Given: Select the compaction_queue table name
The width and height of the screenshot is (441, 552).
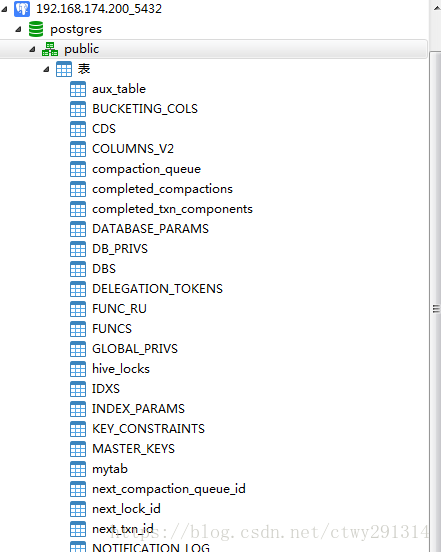Looking at the screenshot, I should (x=146, y=169).
